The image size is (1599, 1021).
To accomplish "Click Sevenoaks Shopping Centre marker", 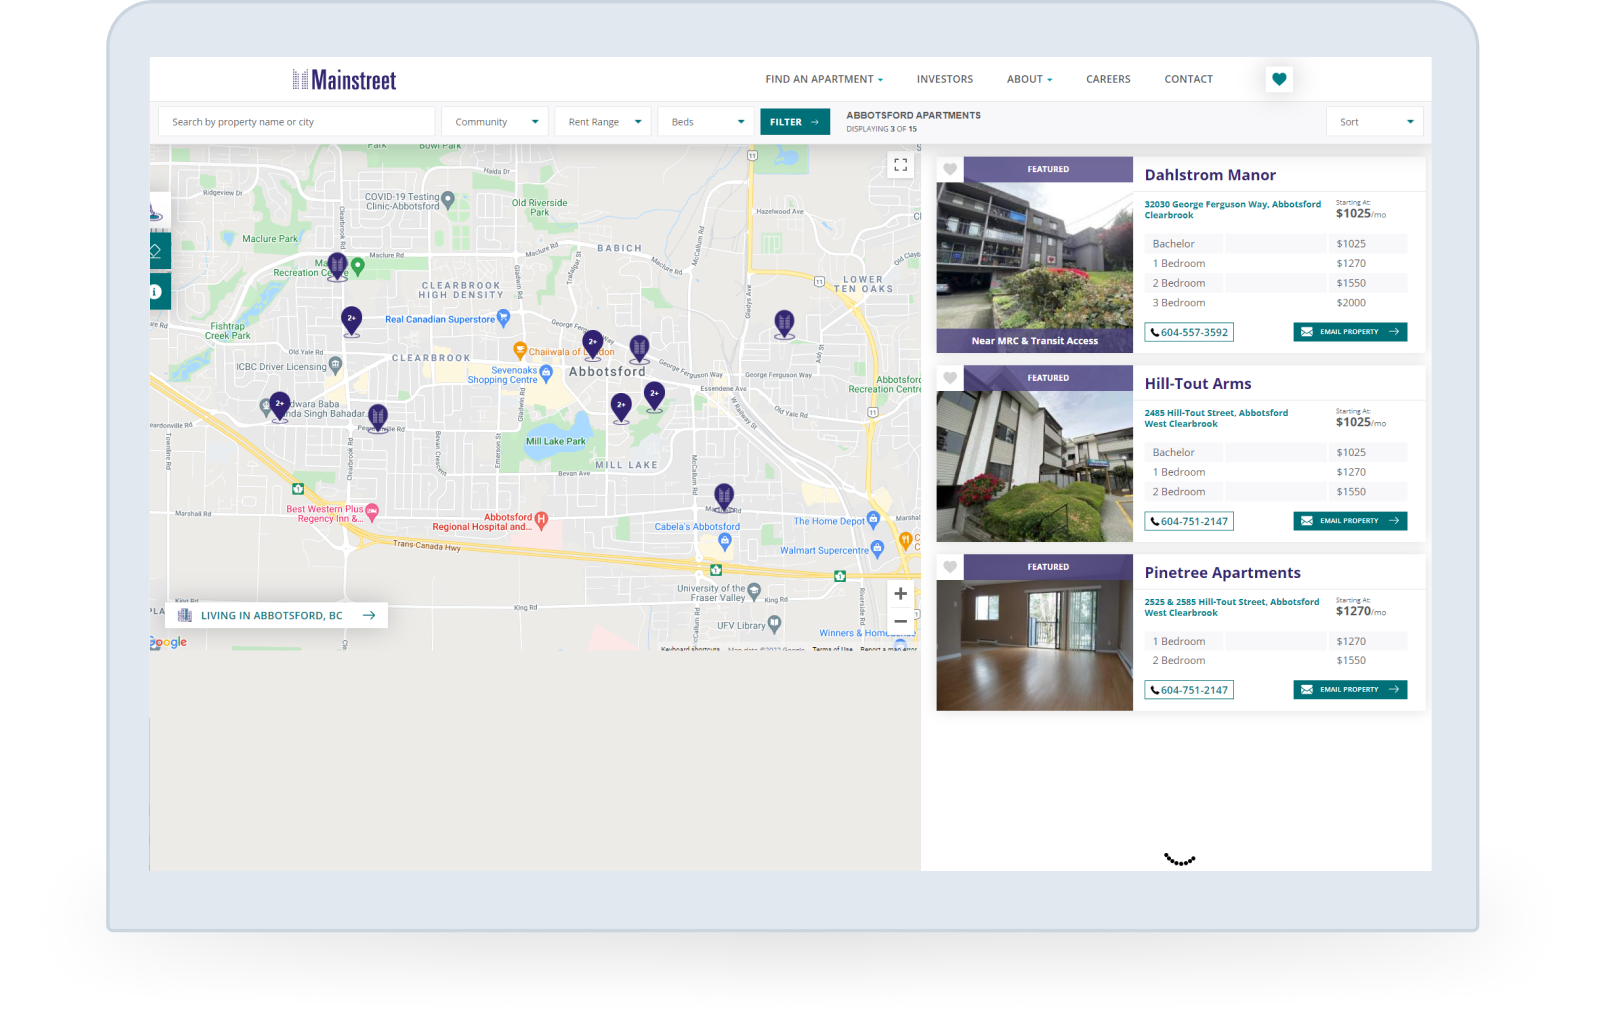I will [546, 374].
